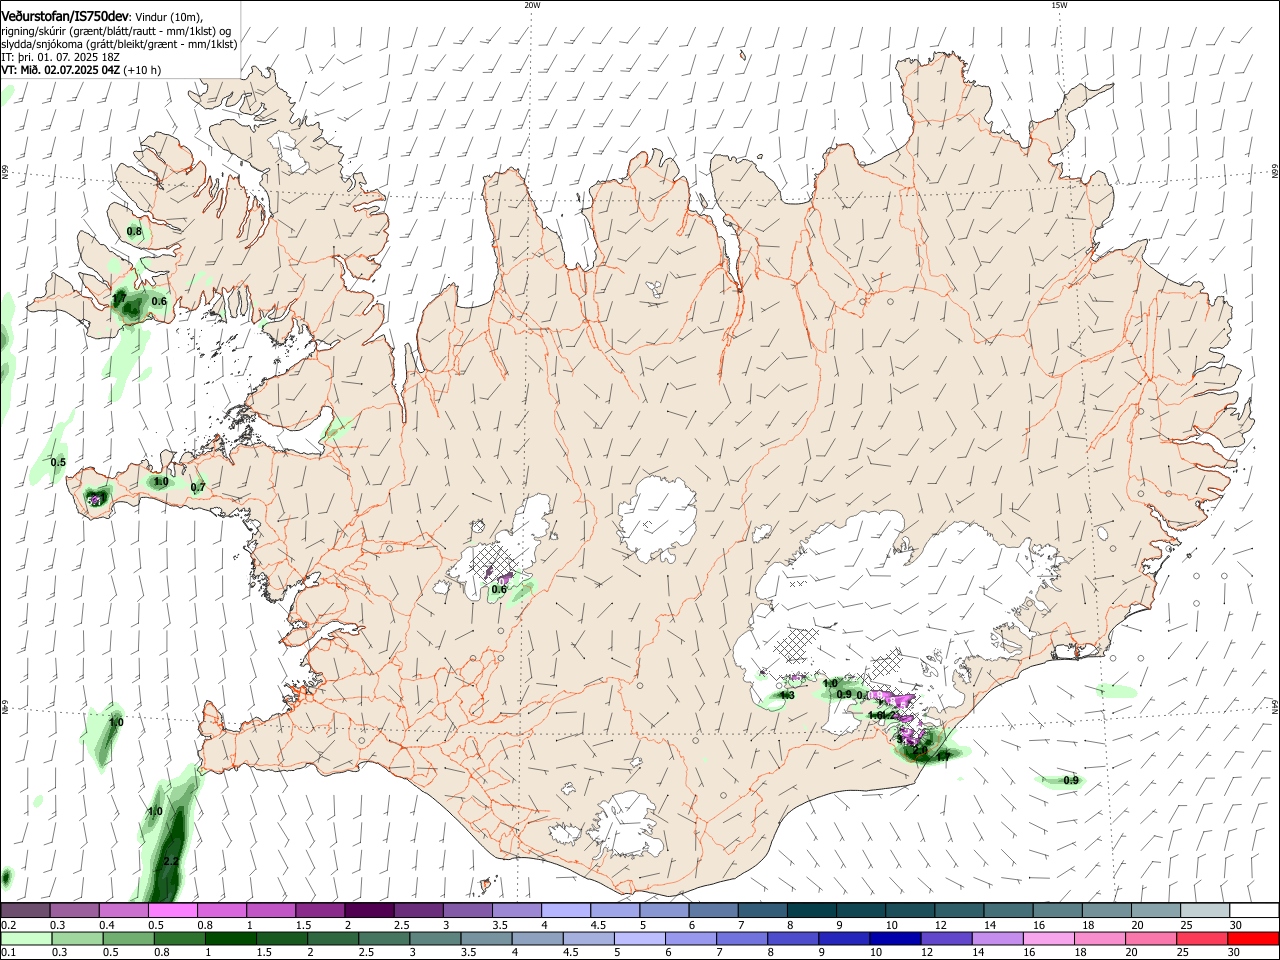
Task: Pick navy blue lower swatch between 10 and 12
Action: coord(894,938)
